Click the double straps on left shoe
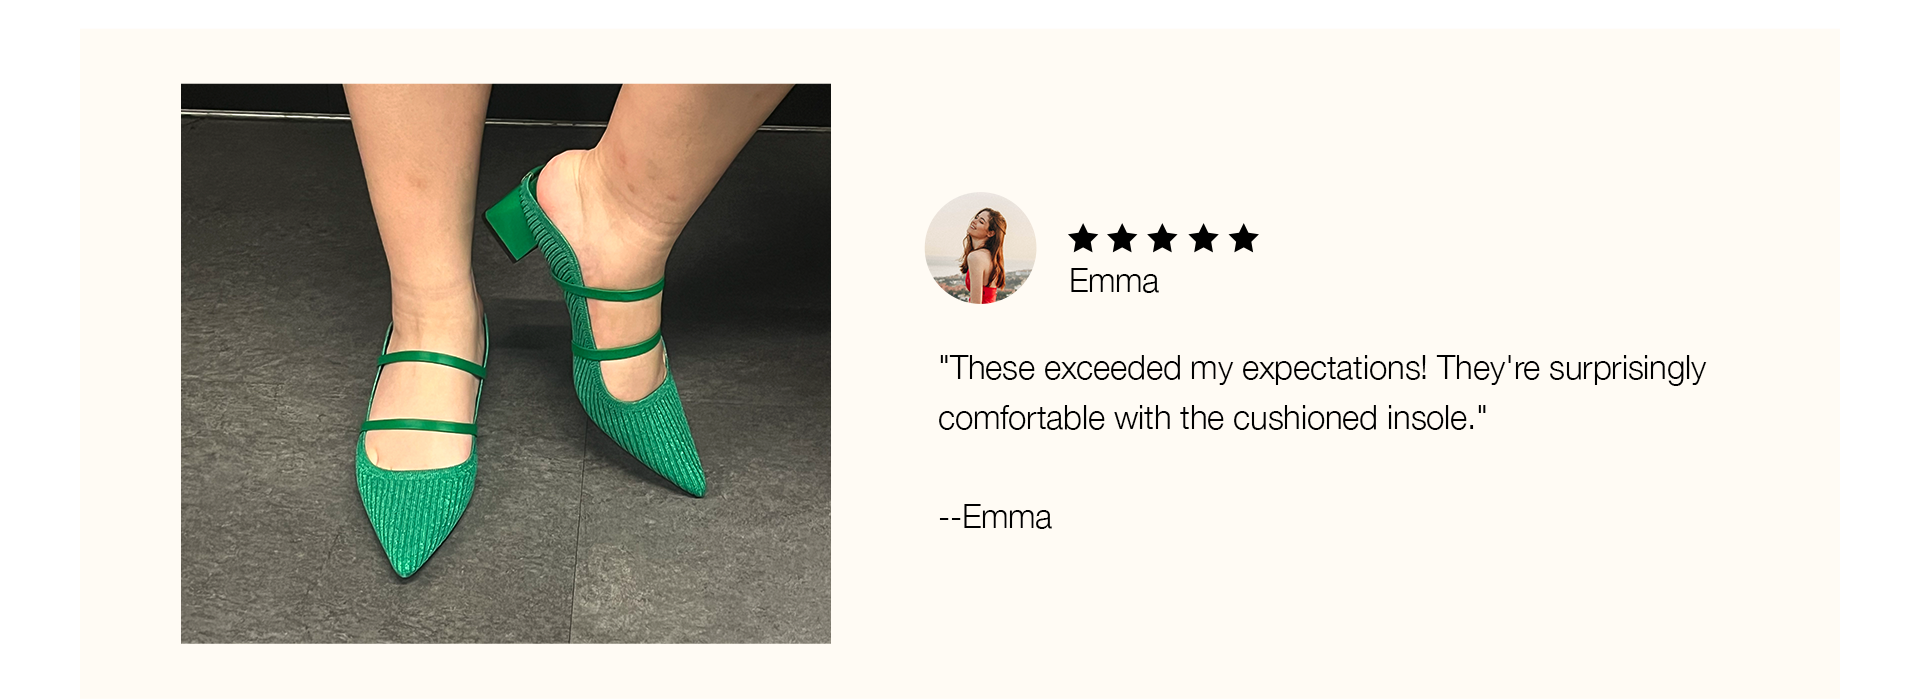 pos(424,393)
